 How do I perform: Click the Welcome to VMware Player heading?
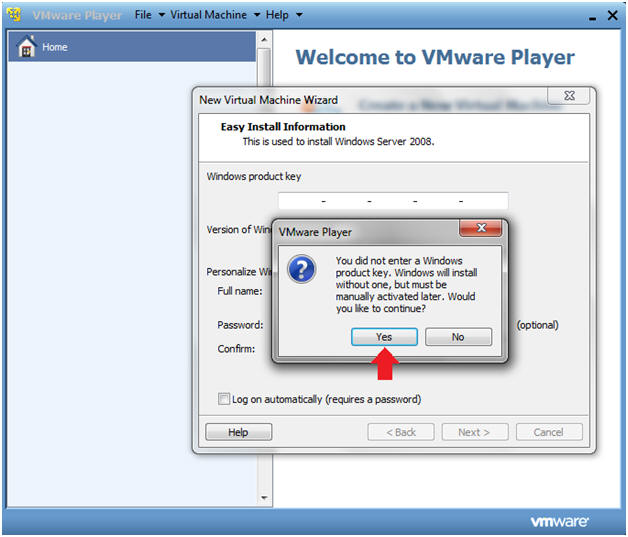(435, 57)
